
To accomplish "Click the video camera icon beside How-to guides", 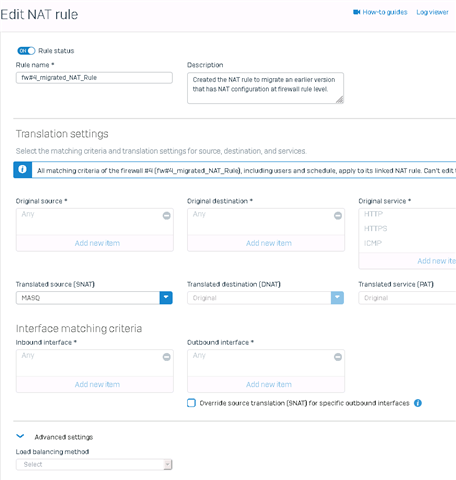I will [x=356, y=12].
